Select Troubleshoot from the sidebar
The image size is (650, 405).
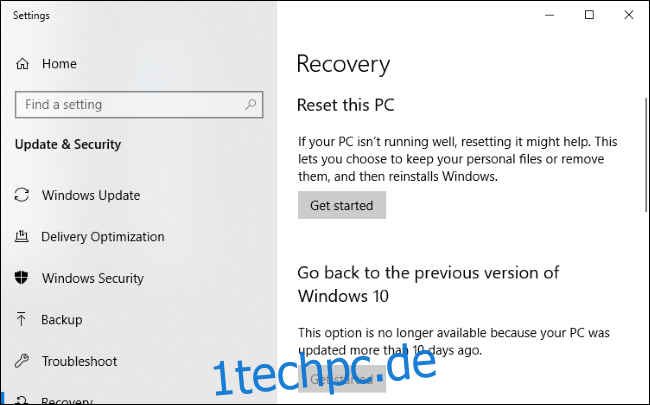point(80,361)
